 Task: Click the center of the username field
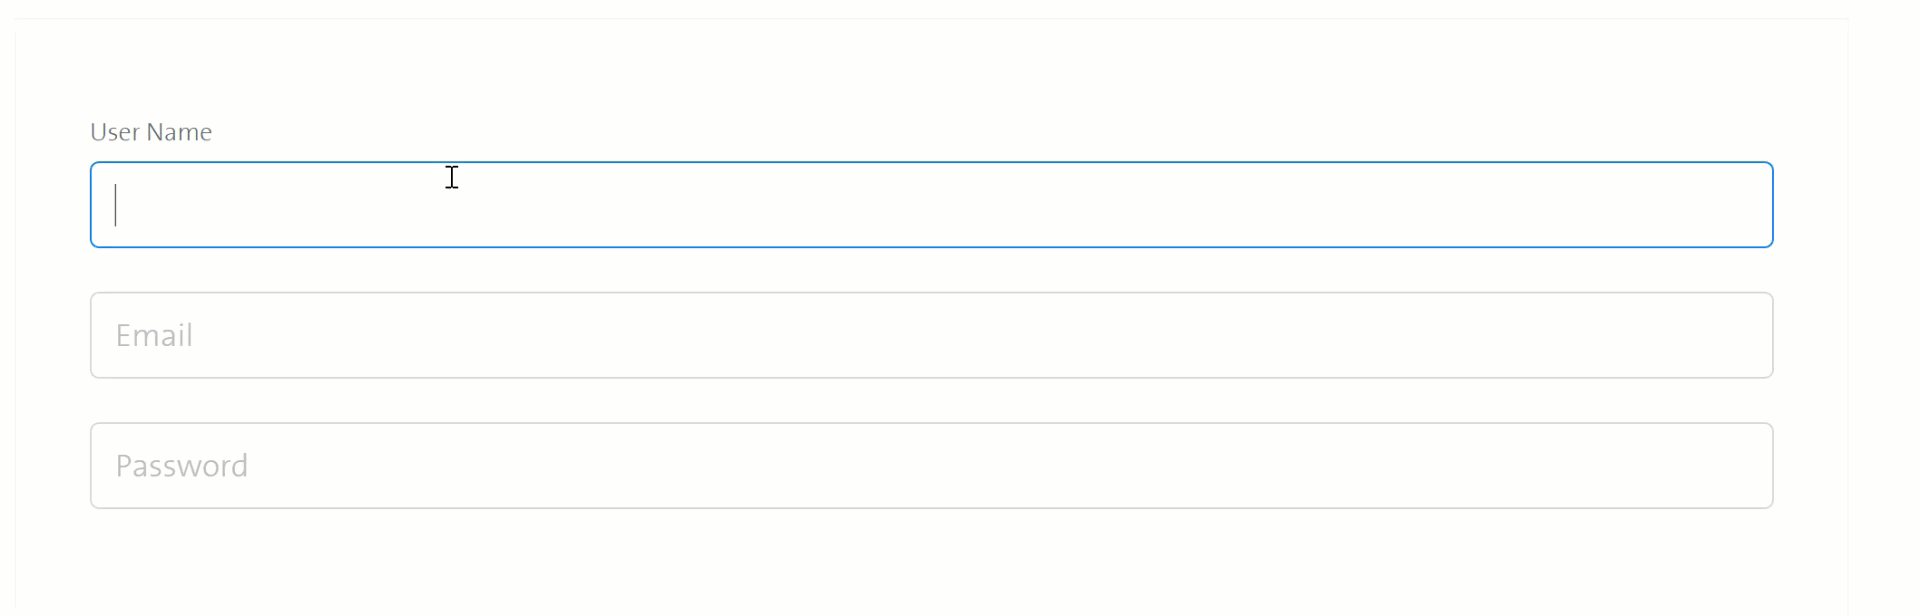tap(930, 204)
